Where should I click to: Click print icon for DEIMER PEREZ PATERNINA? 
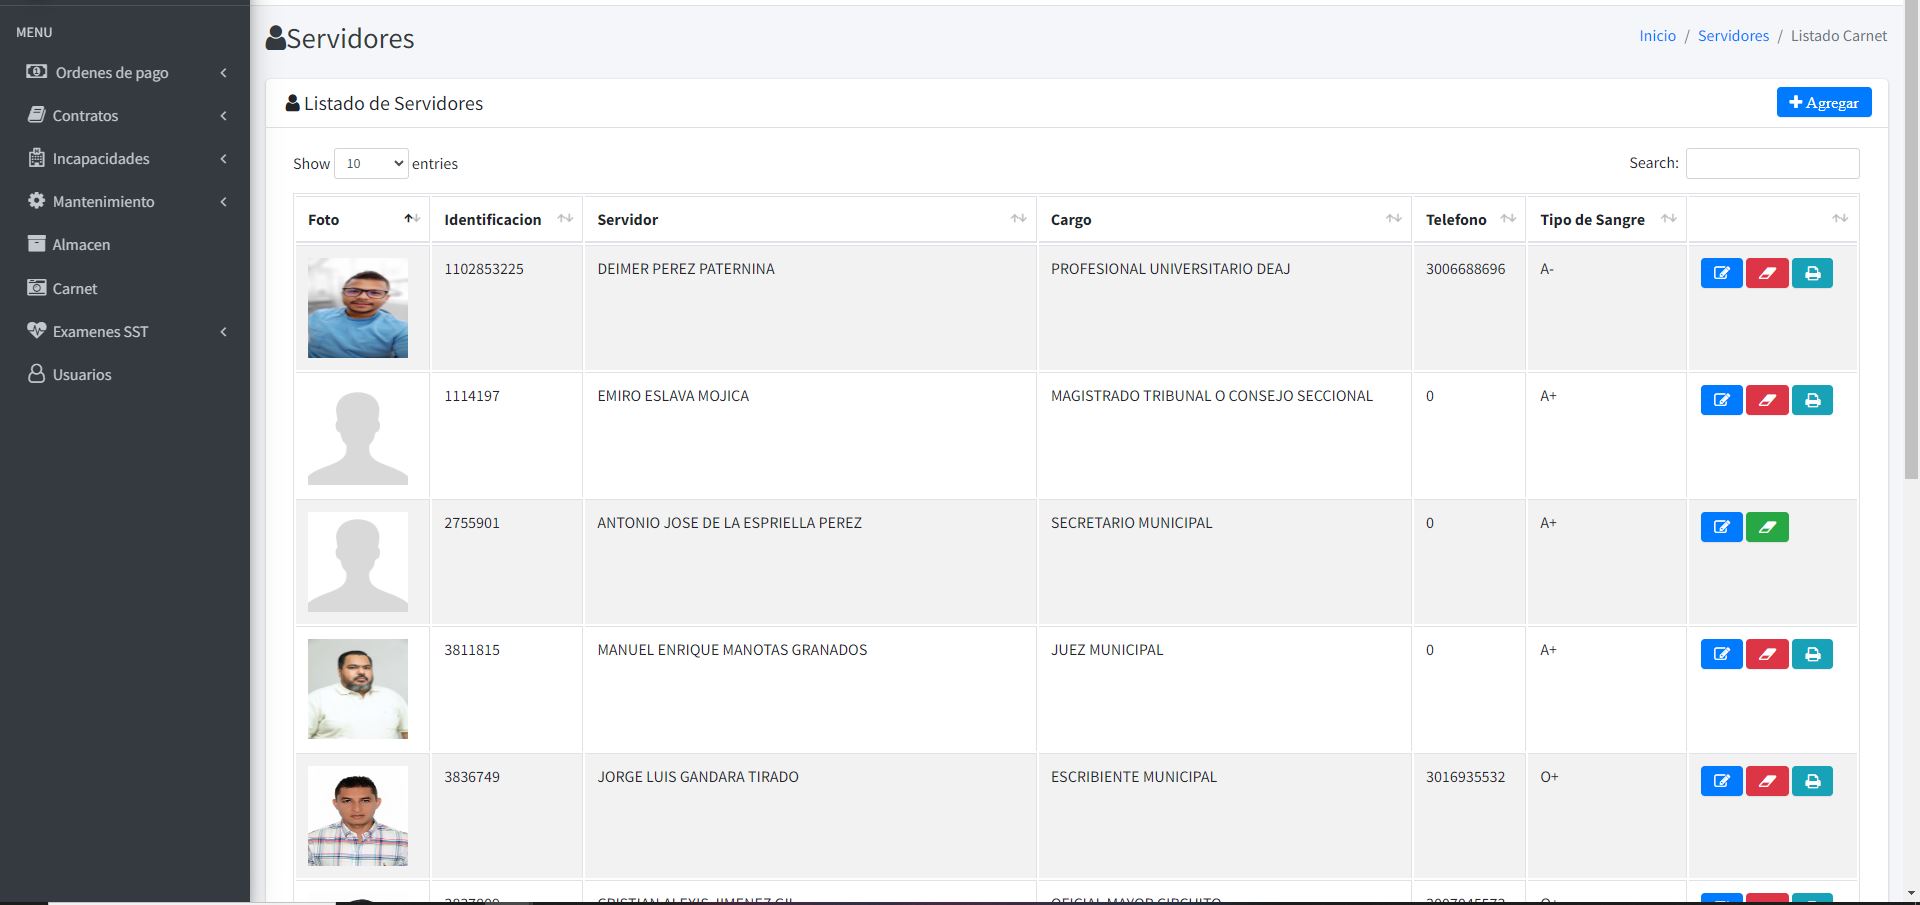click(1812, 273)
